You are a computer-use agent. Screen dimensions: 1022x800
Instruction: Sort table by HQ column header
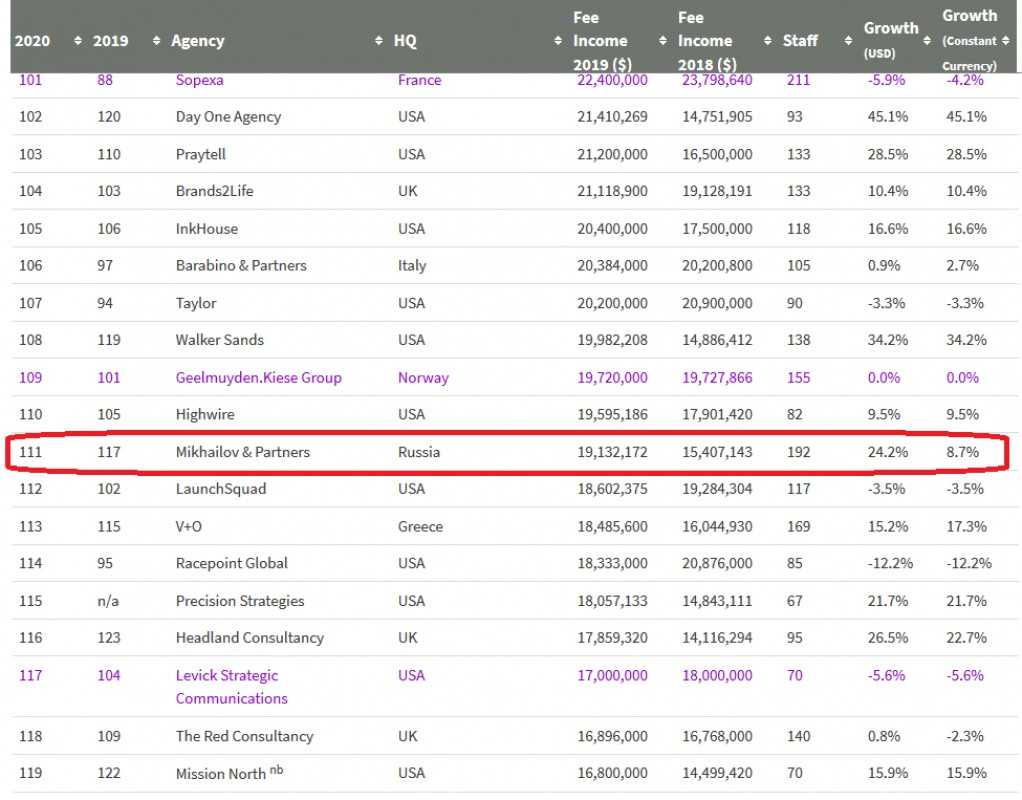point(405,40)
